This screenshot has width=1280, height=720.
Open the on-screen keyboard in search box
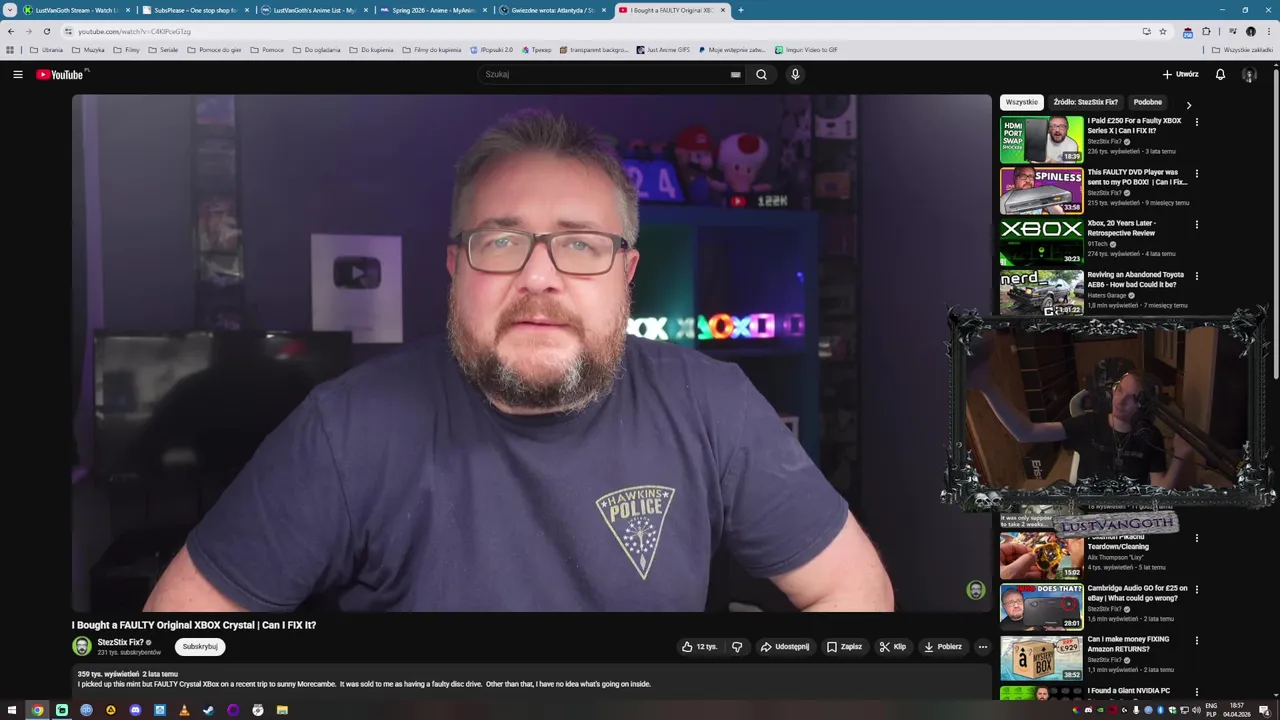pyautogui.click(x=735, y=74)
